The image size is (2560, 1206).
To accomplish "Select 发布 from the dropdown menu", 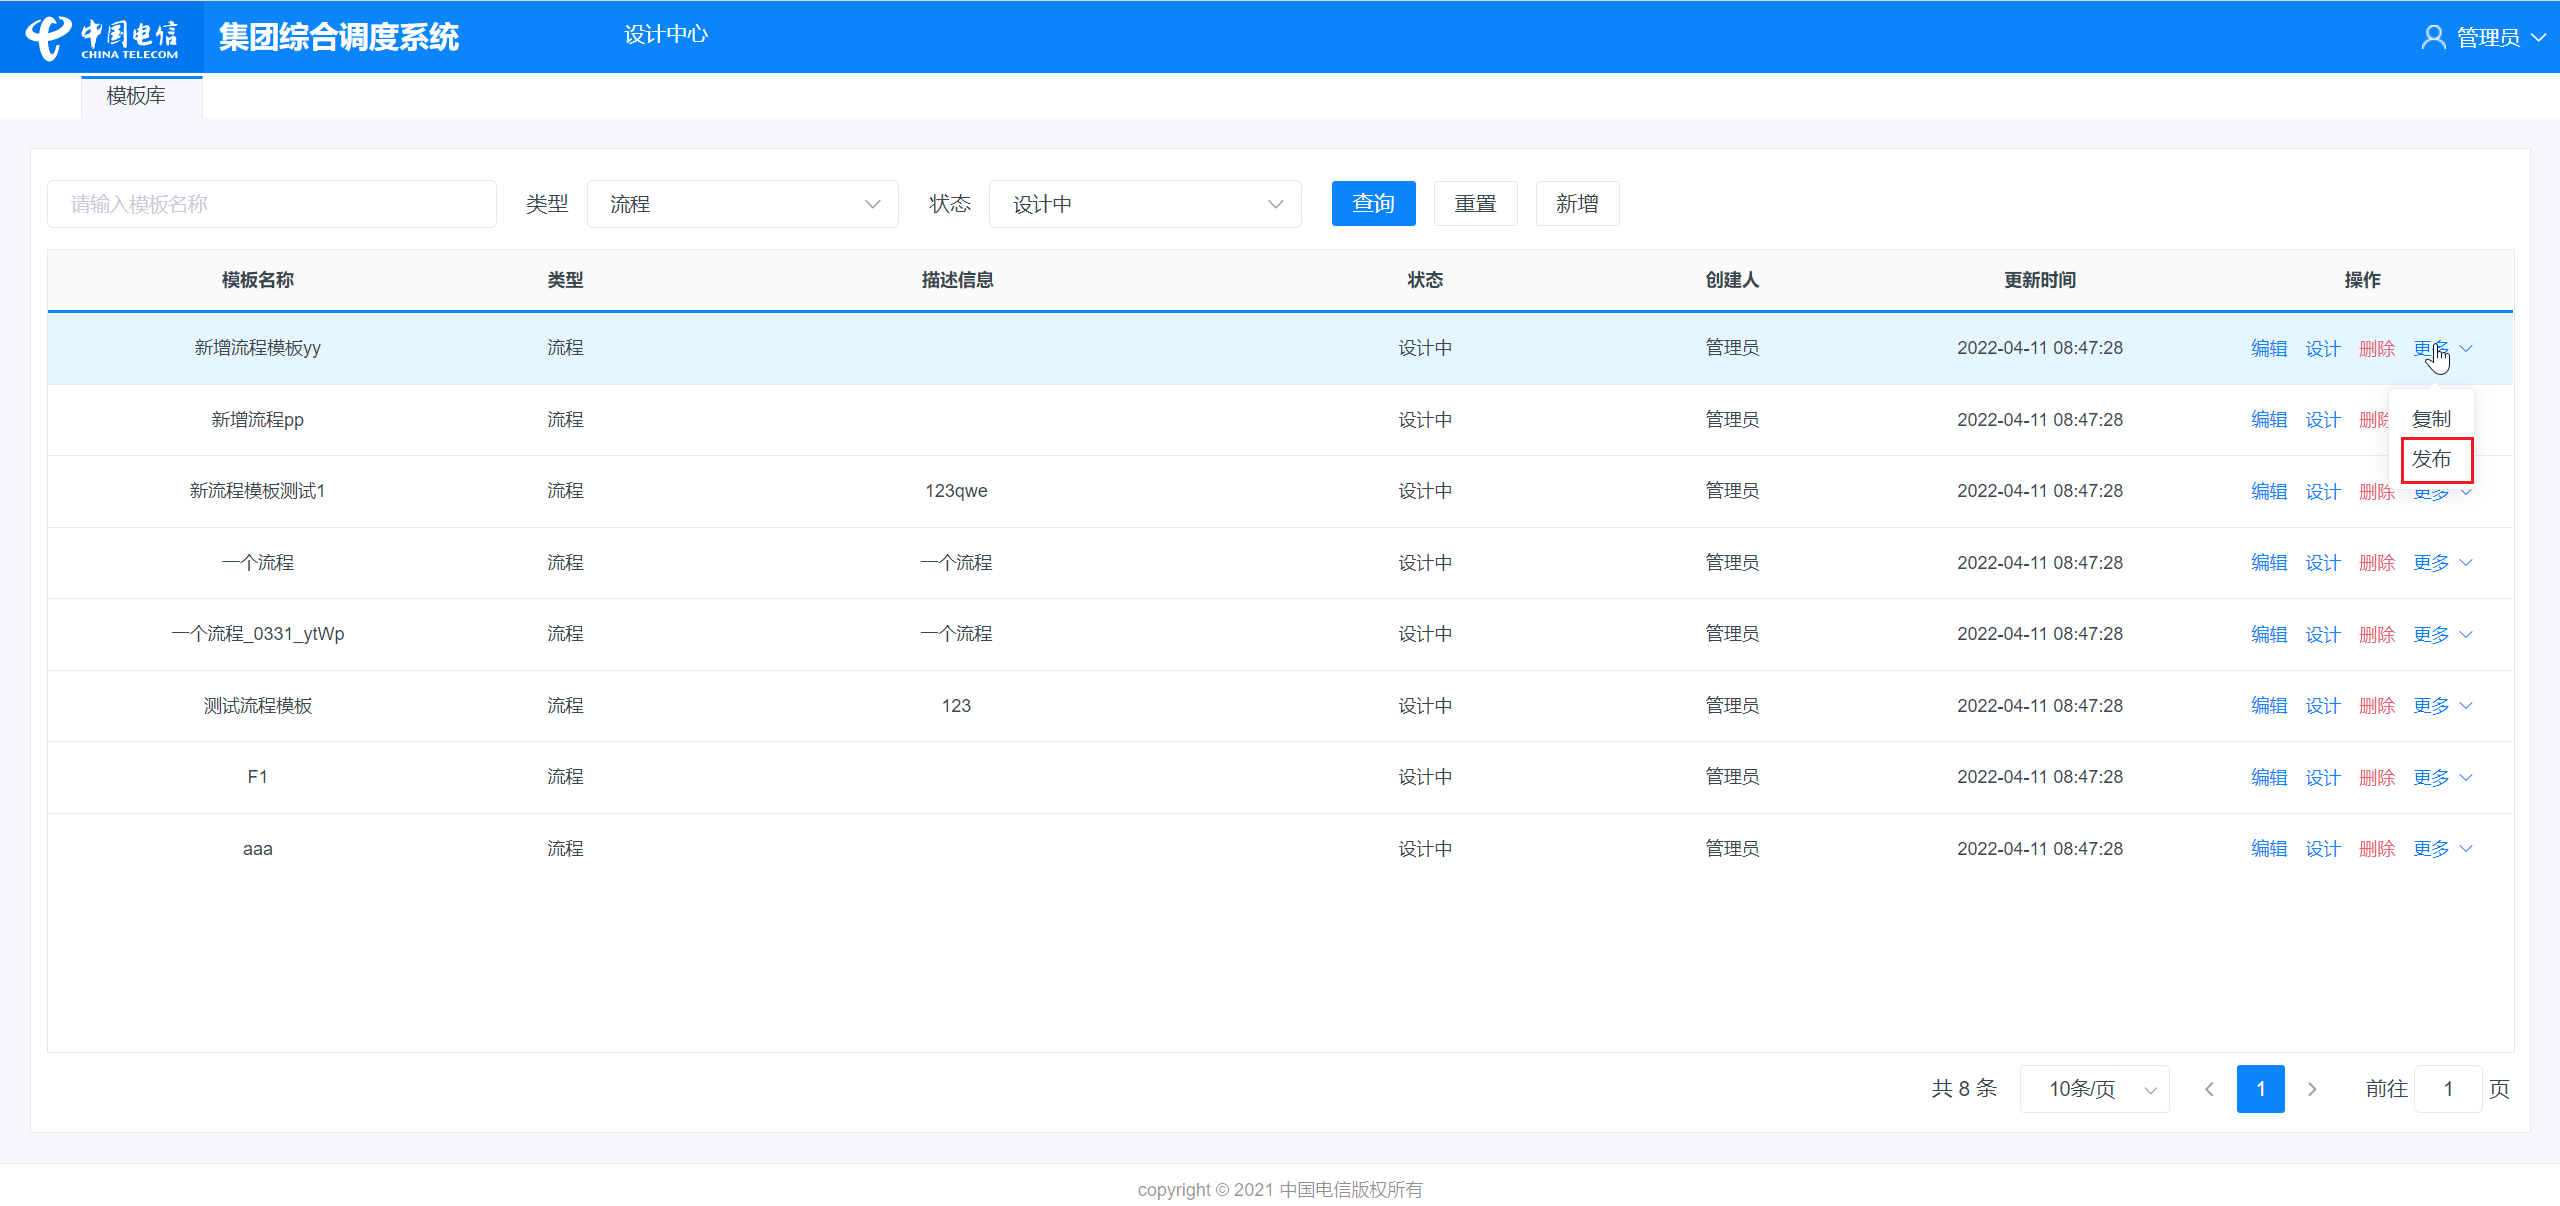I will (x=2431, y=459).
